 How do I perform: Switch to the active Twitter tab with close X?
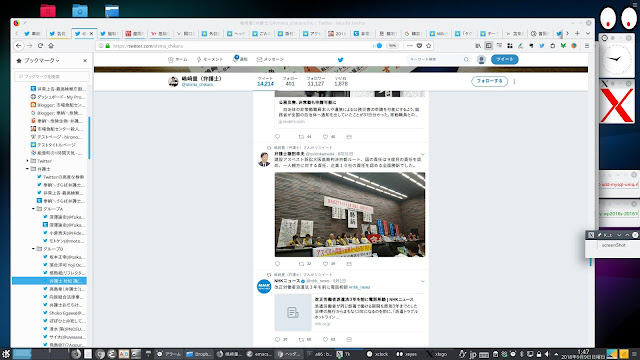point(84,33)
